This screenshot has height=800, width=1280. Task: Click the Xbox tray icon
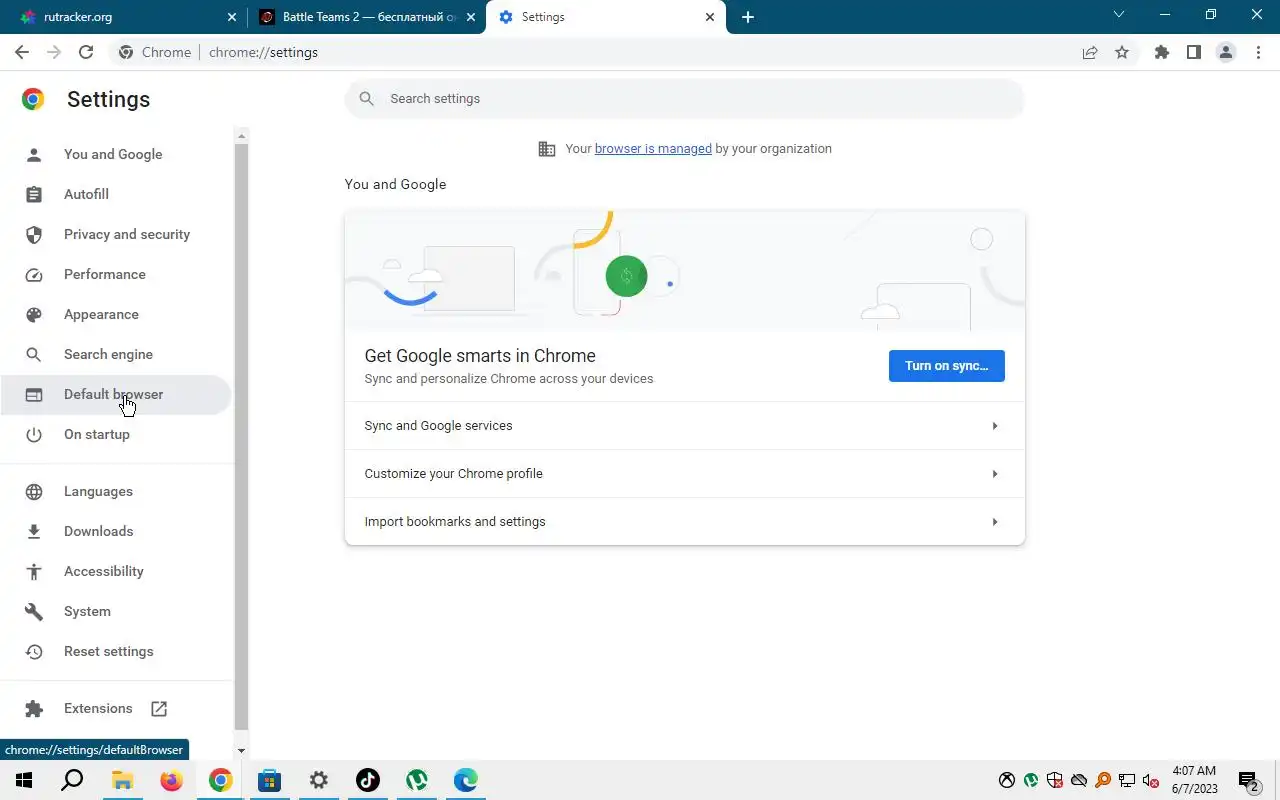[x=1007, y=780]
